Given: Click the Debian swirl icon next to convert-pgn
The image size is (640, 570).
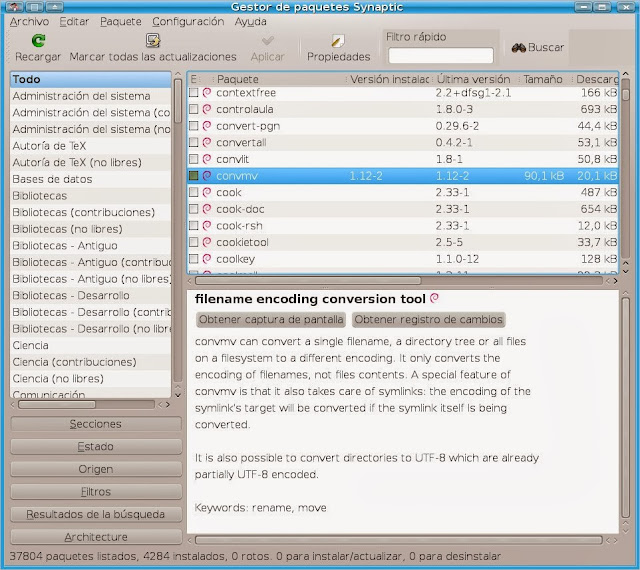Looking at the screenshot, I should pos(207,126).
